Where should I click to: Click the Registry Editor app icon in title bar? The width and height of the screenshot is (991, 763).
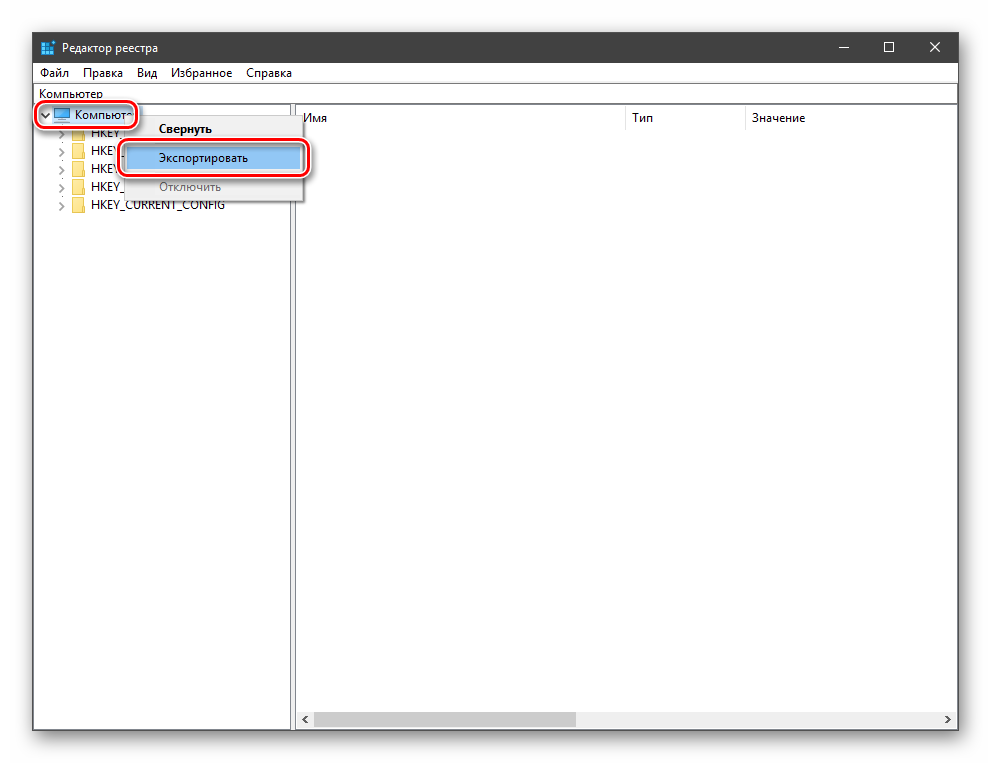(48, 48)
